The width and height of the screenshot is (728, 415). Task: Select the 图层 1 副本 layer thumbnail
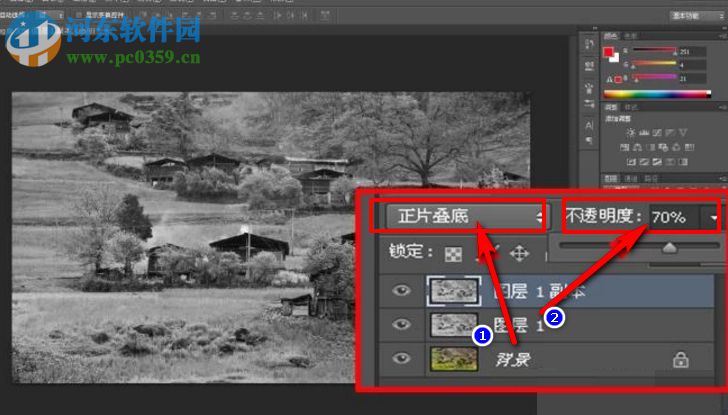point(454,291)
